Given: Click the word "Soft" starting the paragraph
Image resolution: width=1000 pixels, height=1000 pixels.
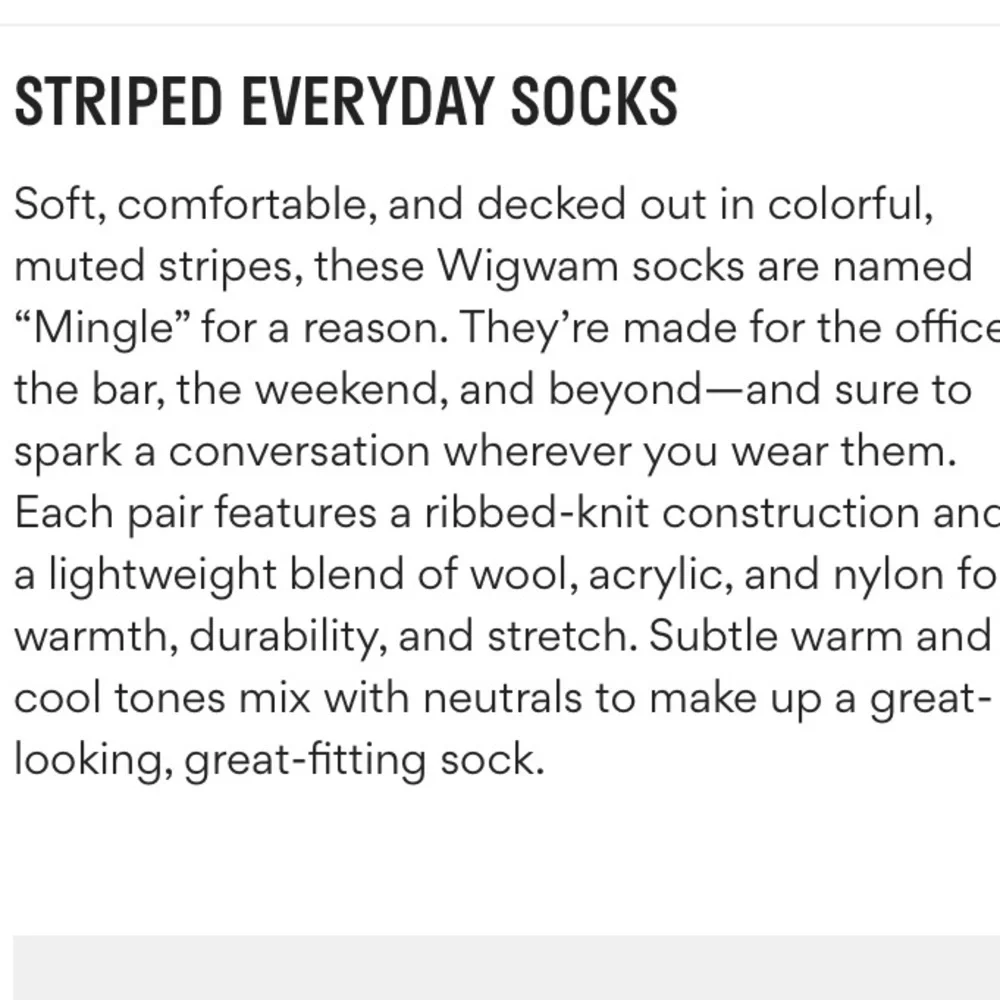Looking at the screenshot, I should click(x=56, y=204).
